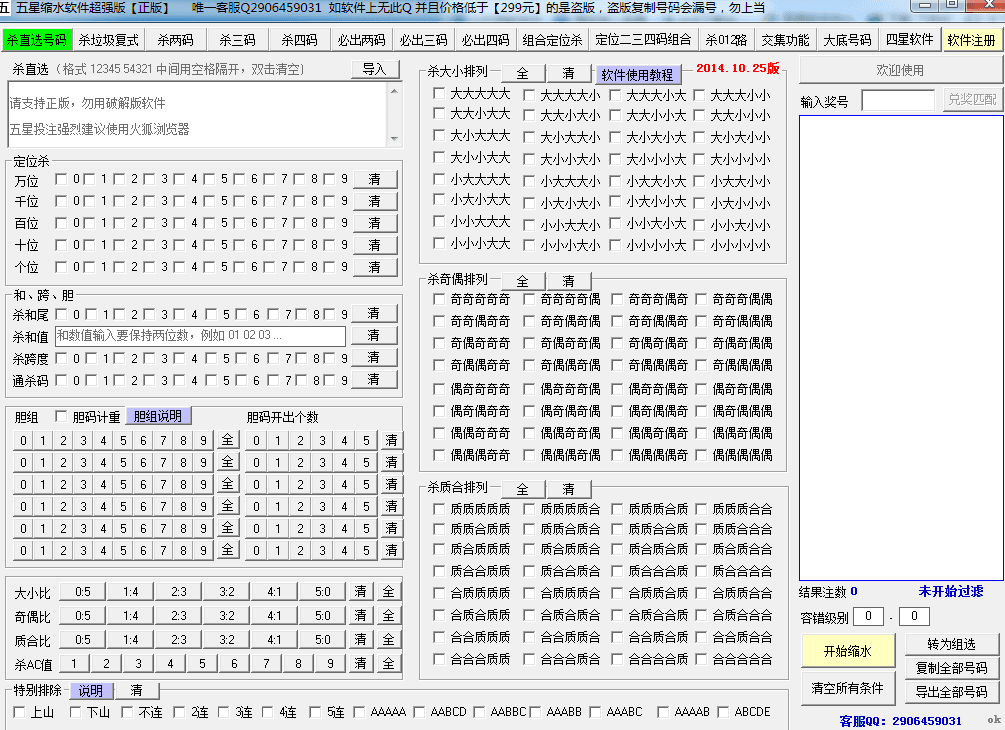
Task: Tick the 奇奇奇奇奇 checkbox
Action: pos(440,299)
